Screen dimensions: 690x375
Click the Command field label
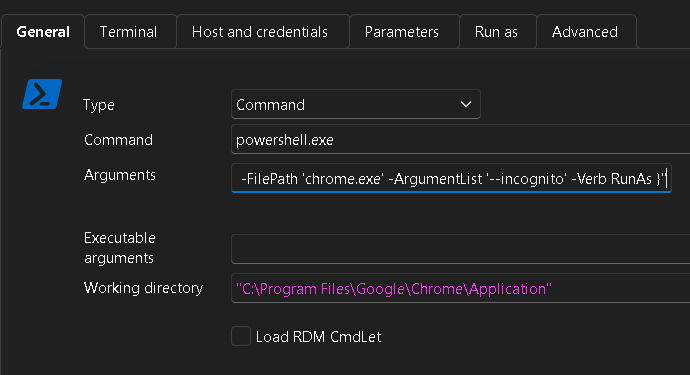tap(118, 140)
